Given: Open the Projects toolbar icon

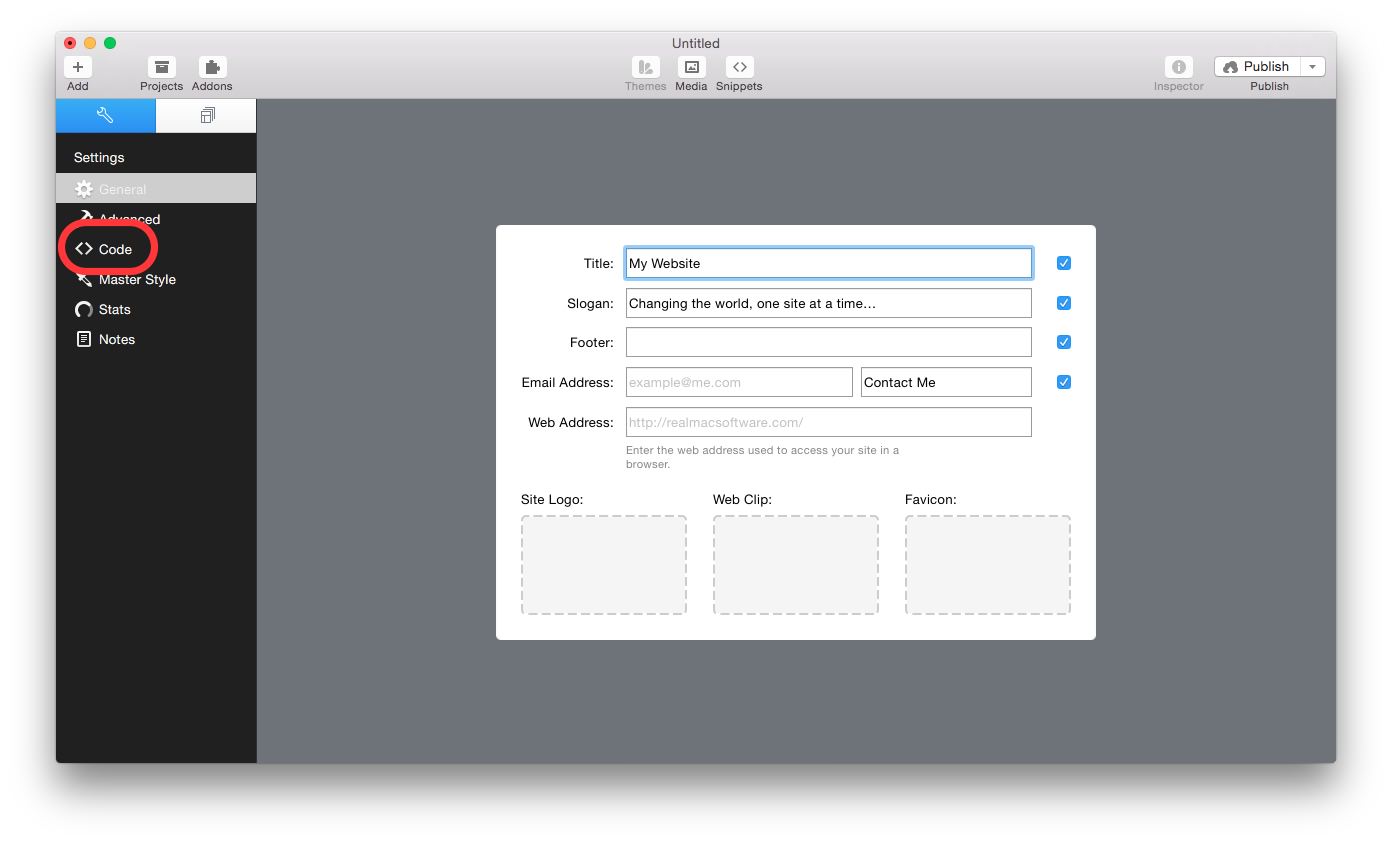Looking at the screenshot, I should click(161, 67).
